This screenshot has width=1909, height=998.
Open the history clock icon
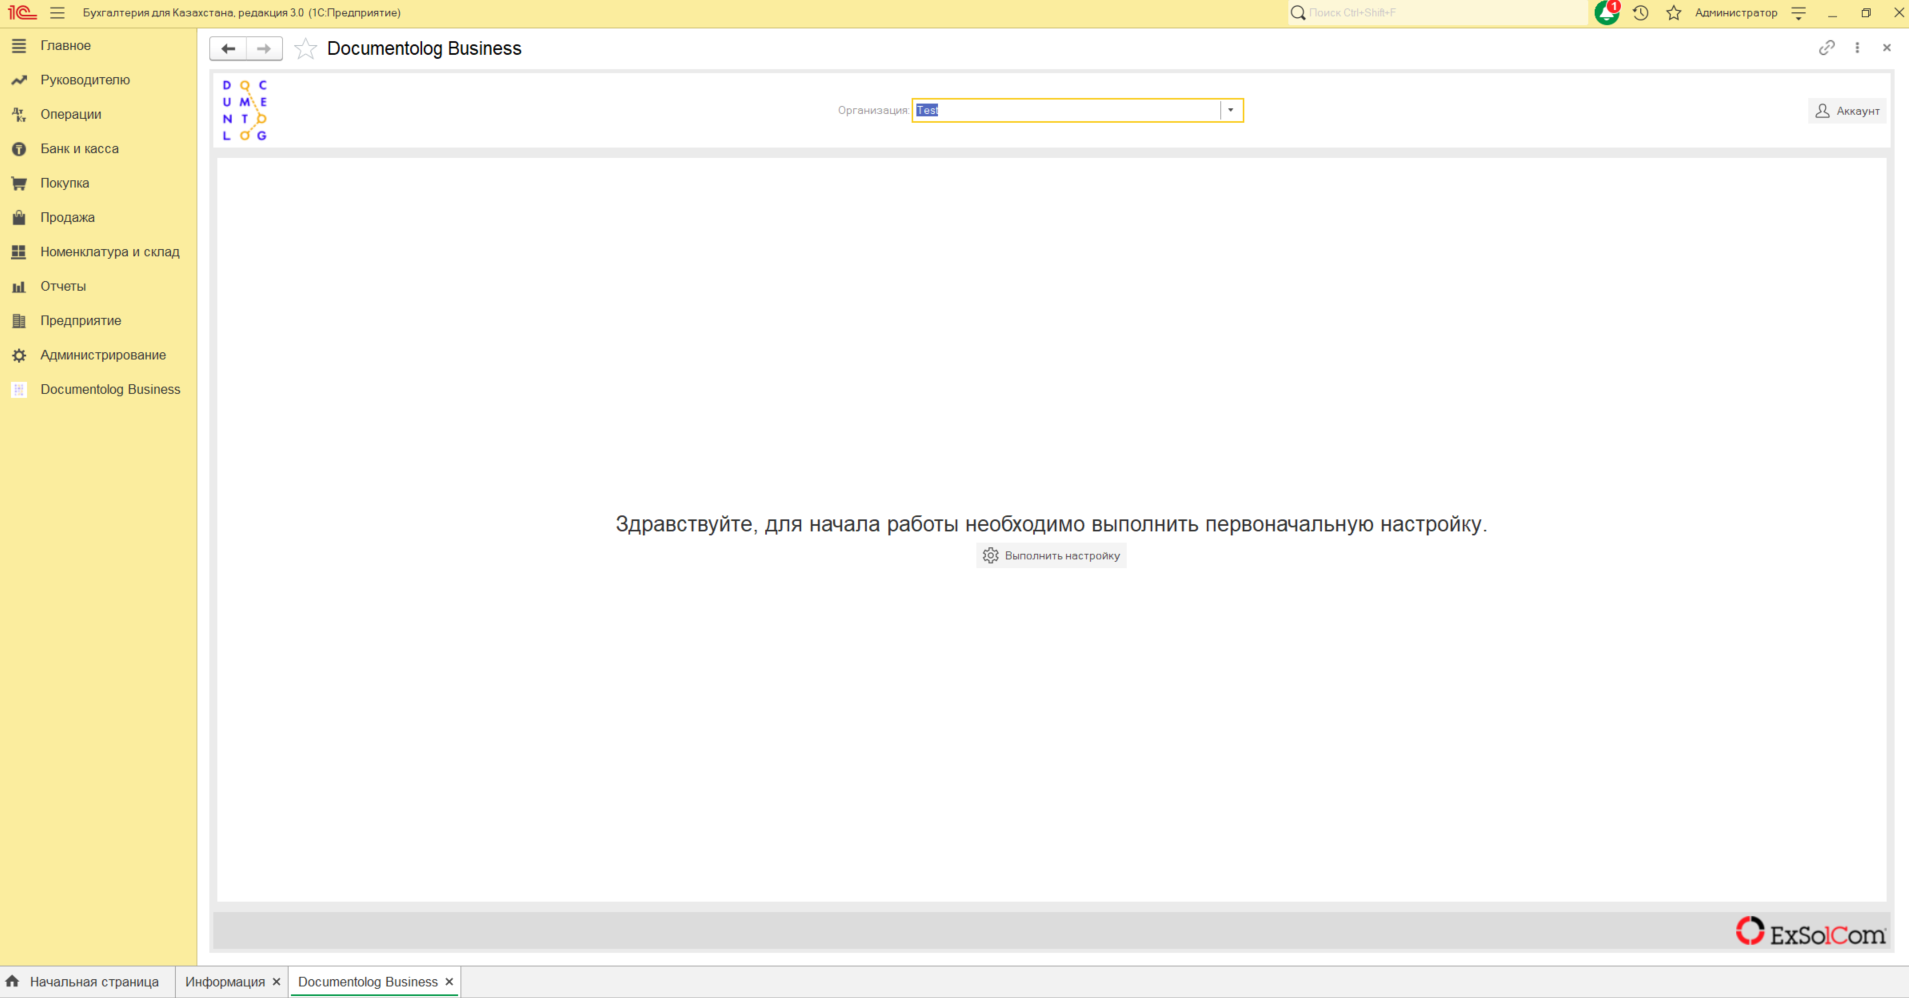1641,13
